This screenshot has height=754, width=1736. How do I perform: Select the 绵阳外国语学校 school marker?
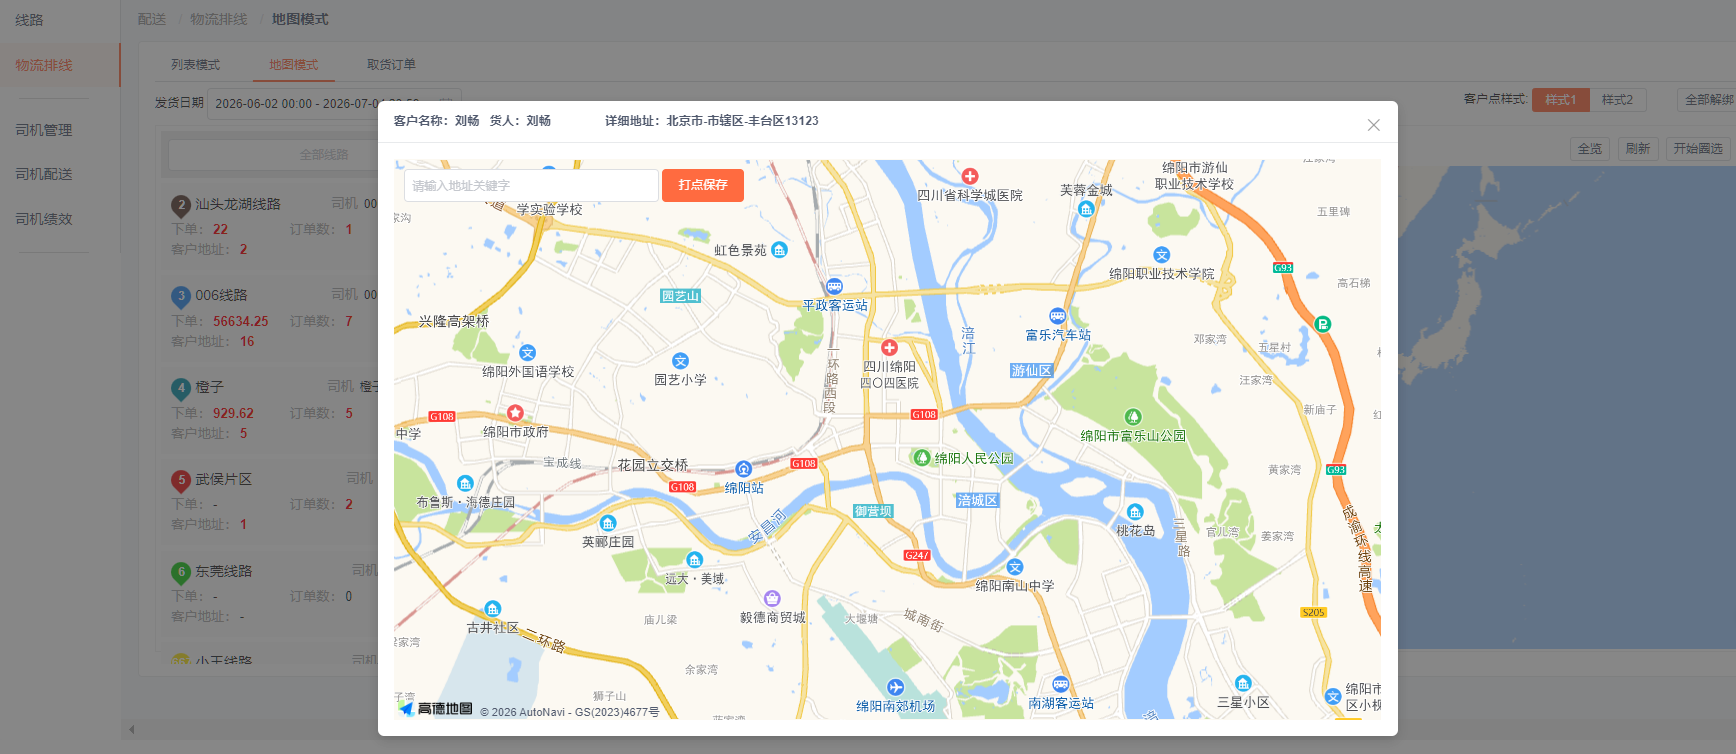point(527,353)
